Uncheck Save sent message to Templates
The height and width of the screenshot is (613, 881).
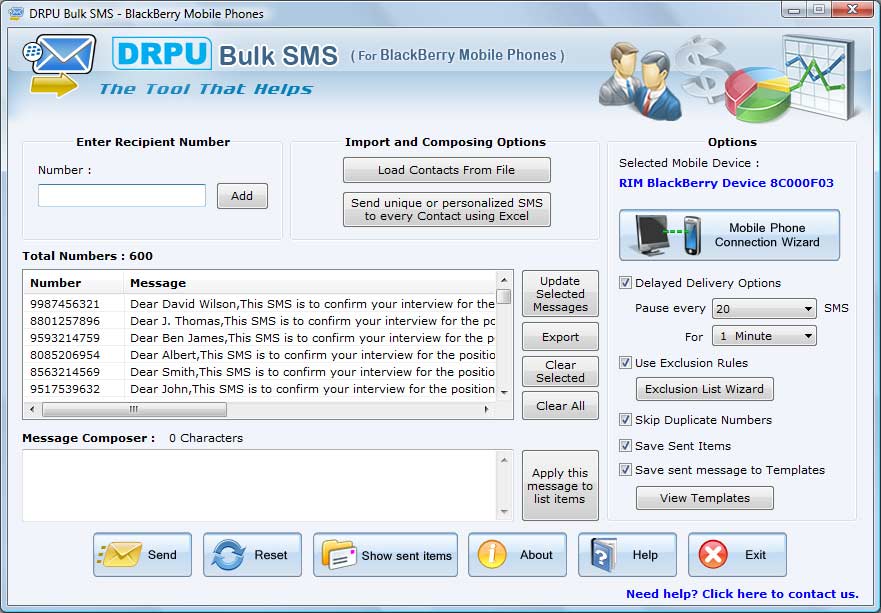tap(625, 469)
